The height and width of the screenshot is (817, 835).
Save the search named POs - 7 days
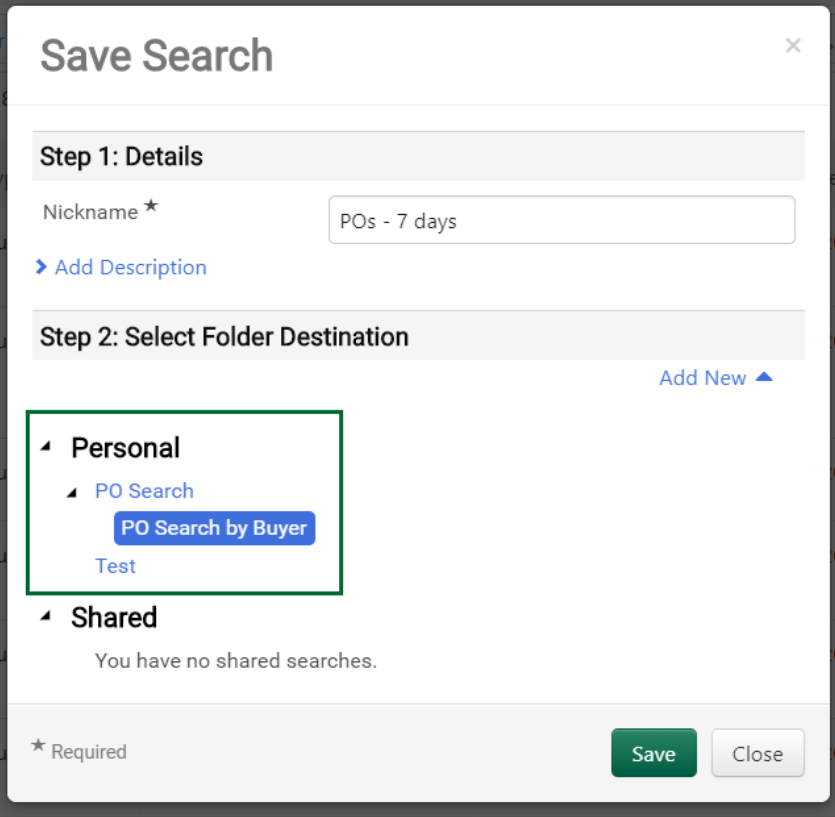coord(654,753)
